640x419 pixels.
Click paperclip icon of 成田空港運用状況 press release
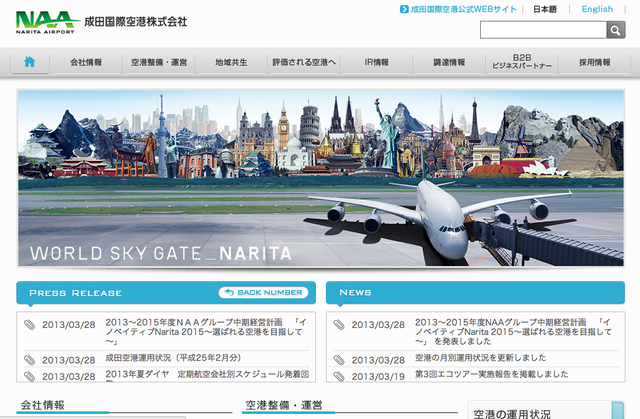point(29,360)
